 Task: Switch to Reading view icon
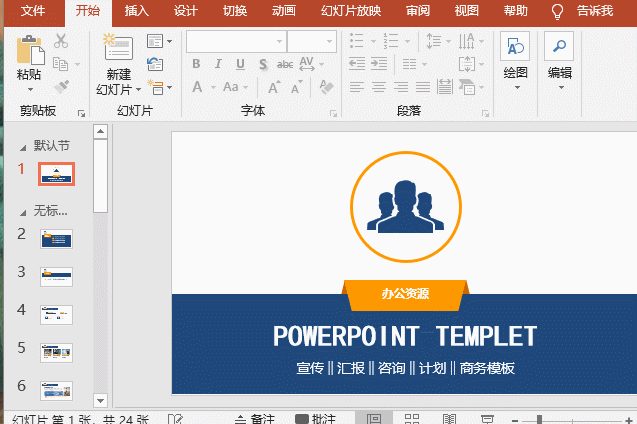pos(449,419)
